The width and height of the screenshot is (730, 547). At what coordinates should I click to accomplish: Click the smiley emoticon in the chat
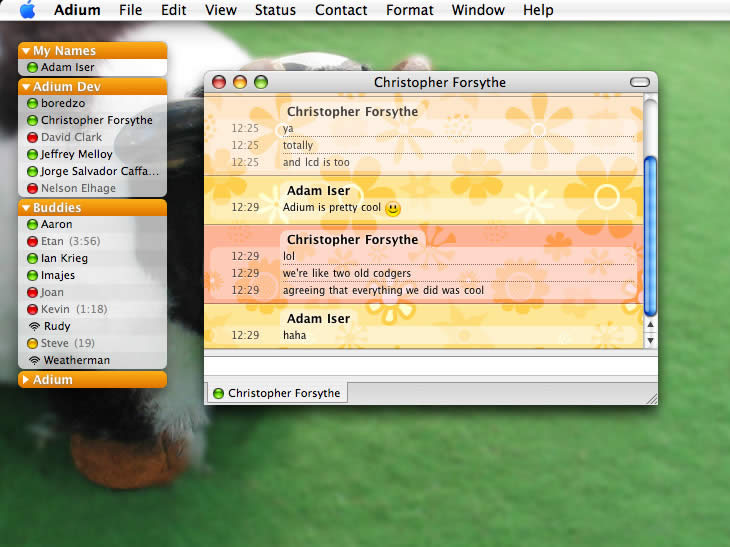pos(393,208)
